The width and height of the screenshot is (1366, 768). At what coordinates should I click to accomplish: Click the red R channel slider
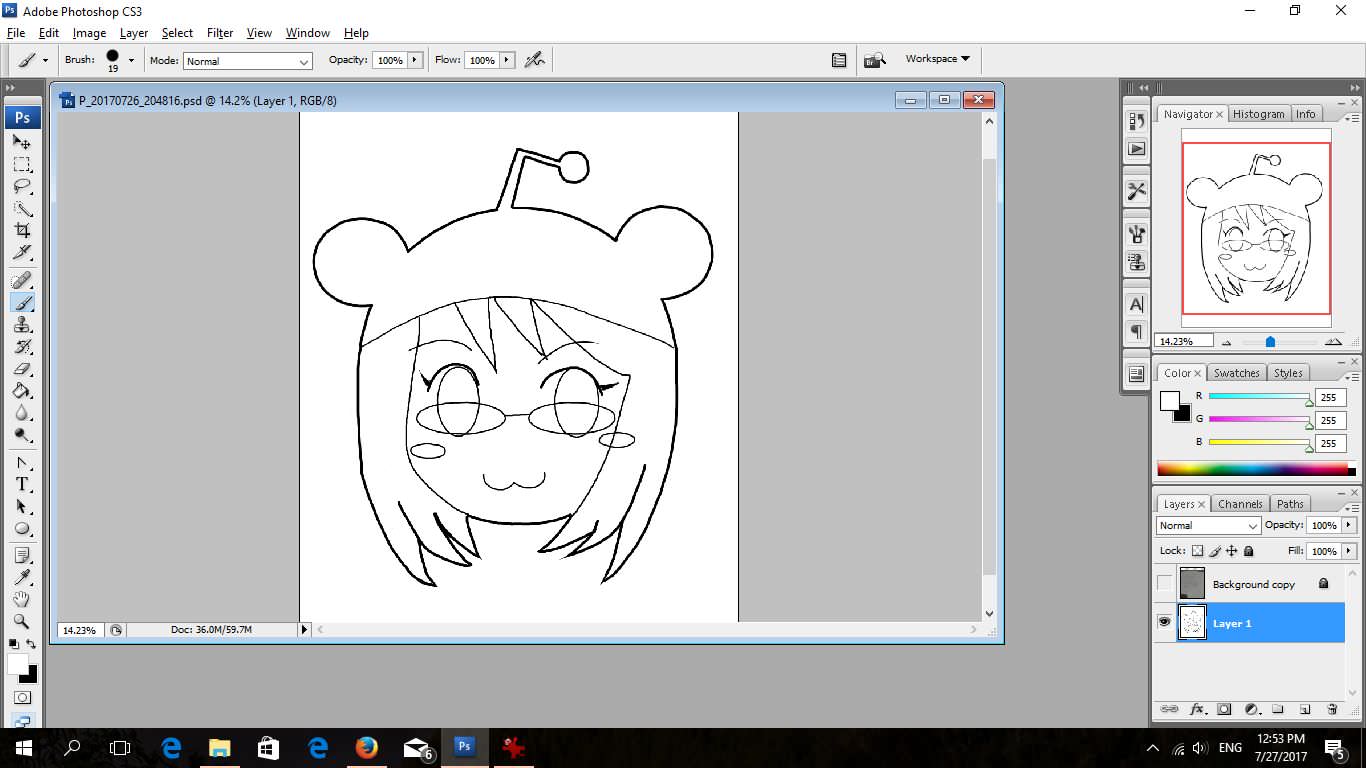1258,397
